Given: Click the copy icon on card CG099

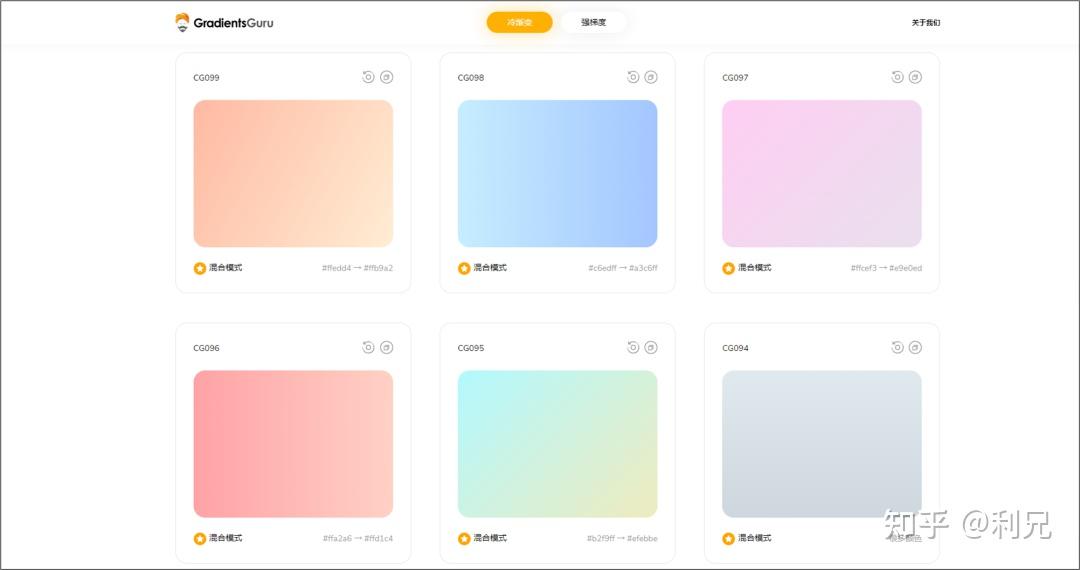Looking at the screenshot, I should tap(387, 77).
